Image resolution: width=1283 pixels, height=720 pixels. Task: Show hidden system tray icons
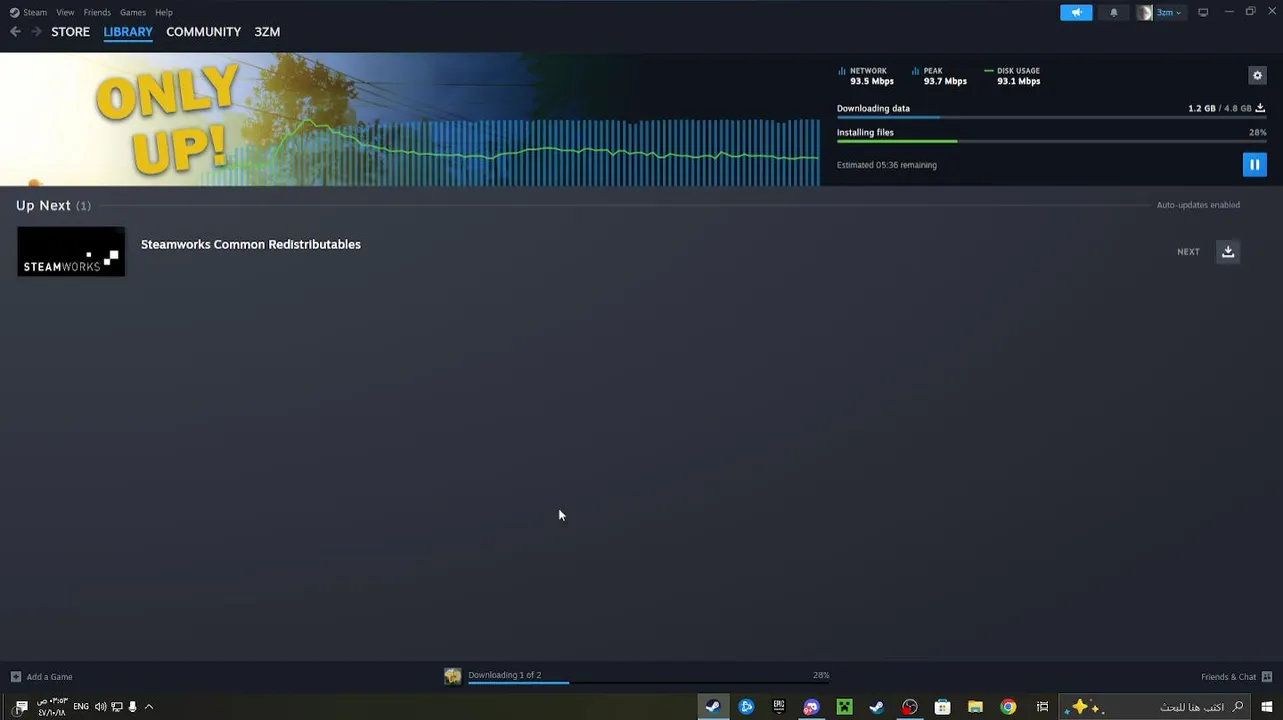[x=149, y=707]
